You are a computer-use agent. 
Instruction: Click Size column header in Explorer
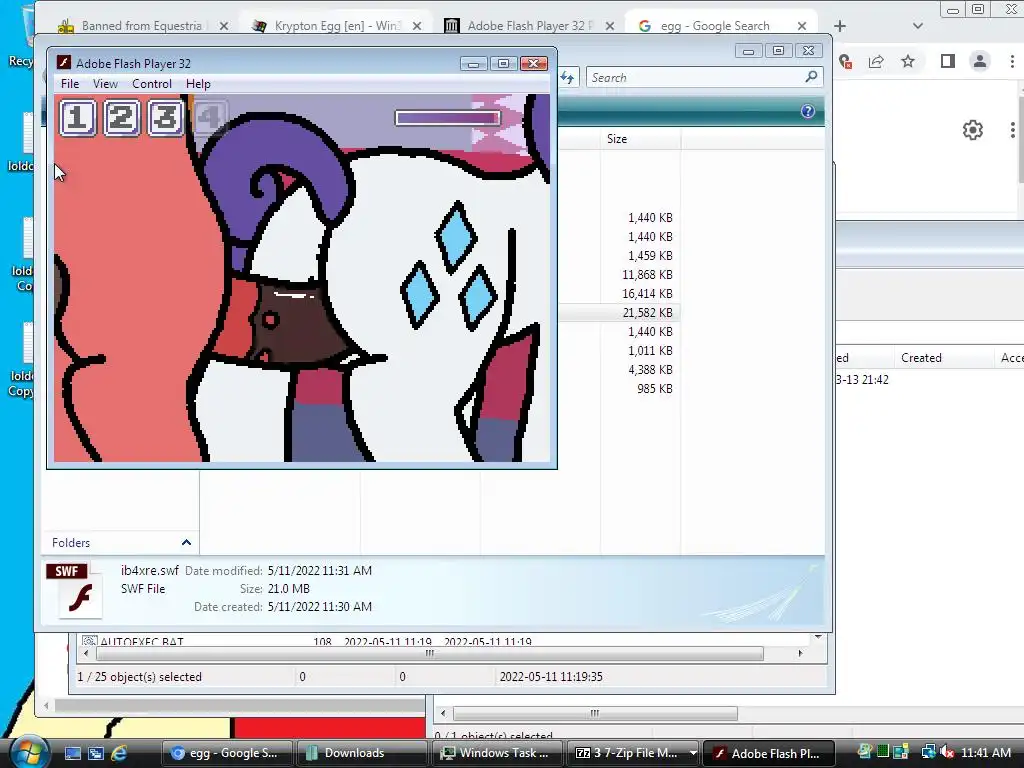tap(640, 138)
